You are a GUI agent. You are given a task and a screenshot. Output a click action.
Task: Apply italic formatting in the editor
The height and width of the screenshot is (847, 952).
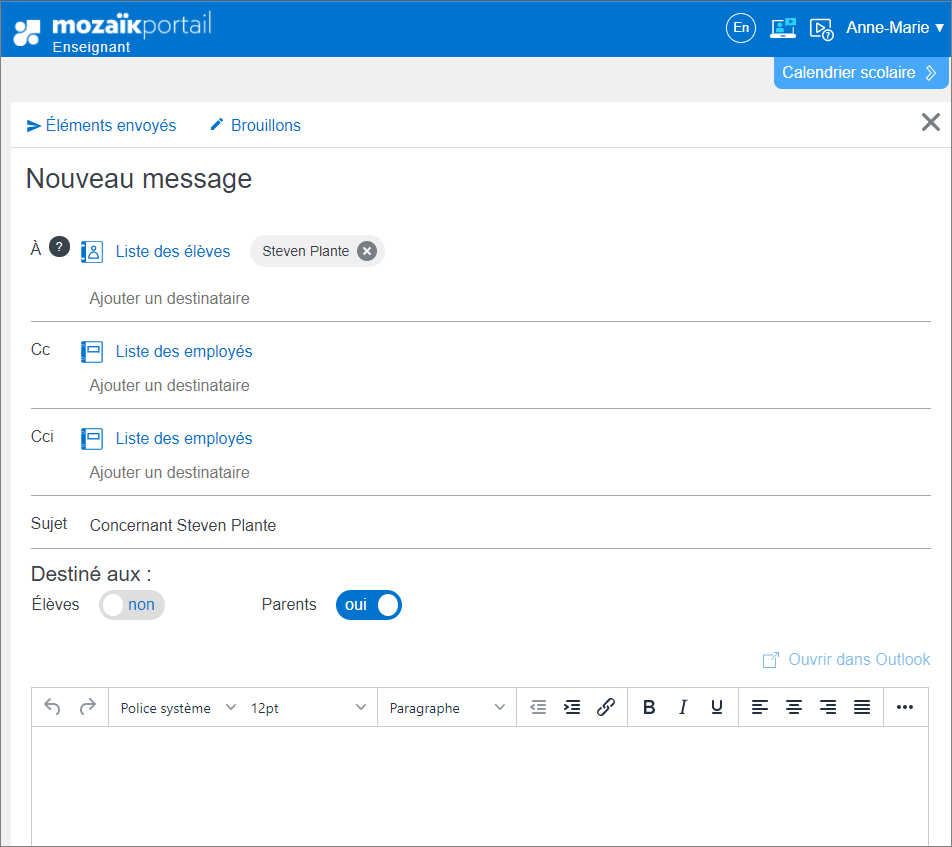tap(683, 707)
